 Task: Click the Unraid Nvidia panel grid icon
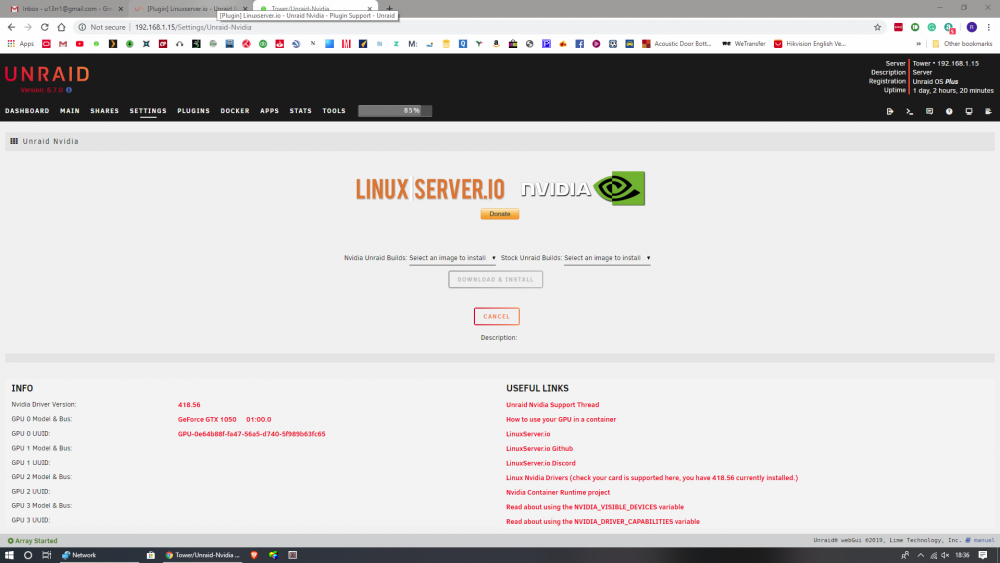tap(14, 141)
